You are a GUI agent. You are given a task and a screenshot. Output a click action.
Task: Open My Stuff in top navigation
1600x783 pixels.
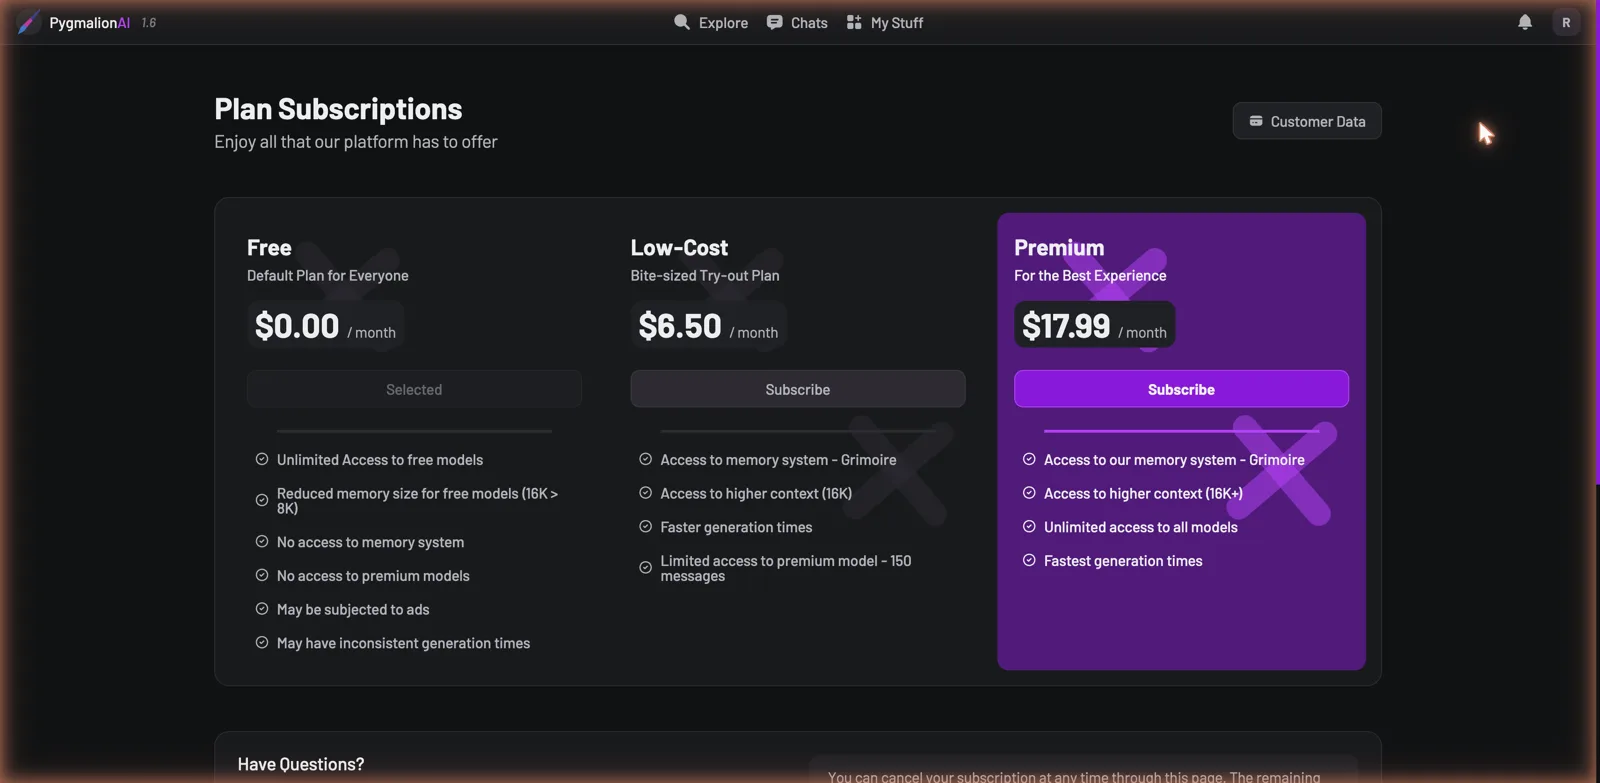coord(885,22)
